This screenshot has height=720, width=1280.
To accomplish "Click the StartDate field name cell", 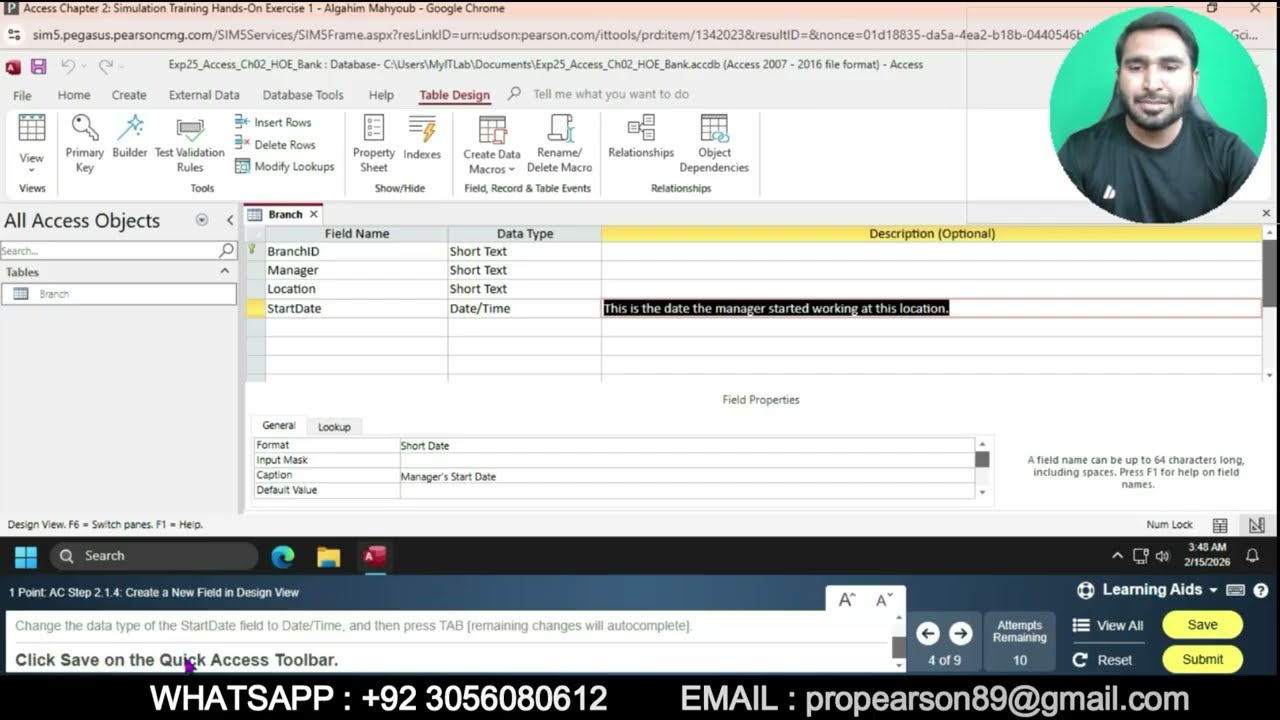I will 356,308.
